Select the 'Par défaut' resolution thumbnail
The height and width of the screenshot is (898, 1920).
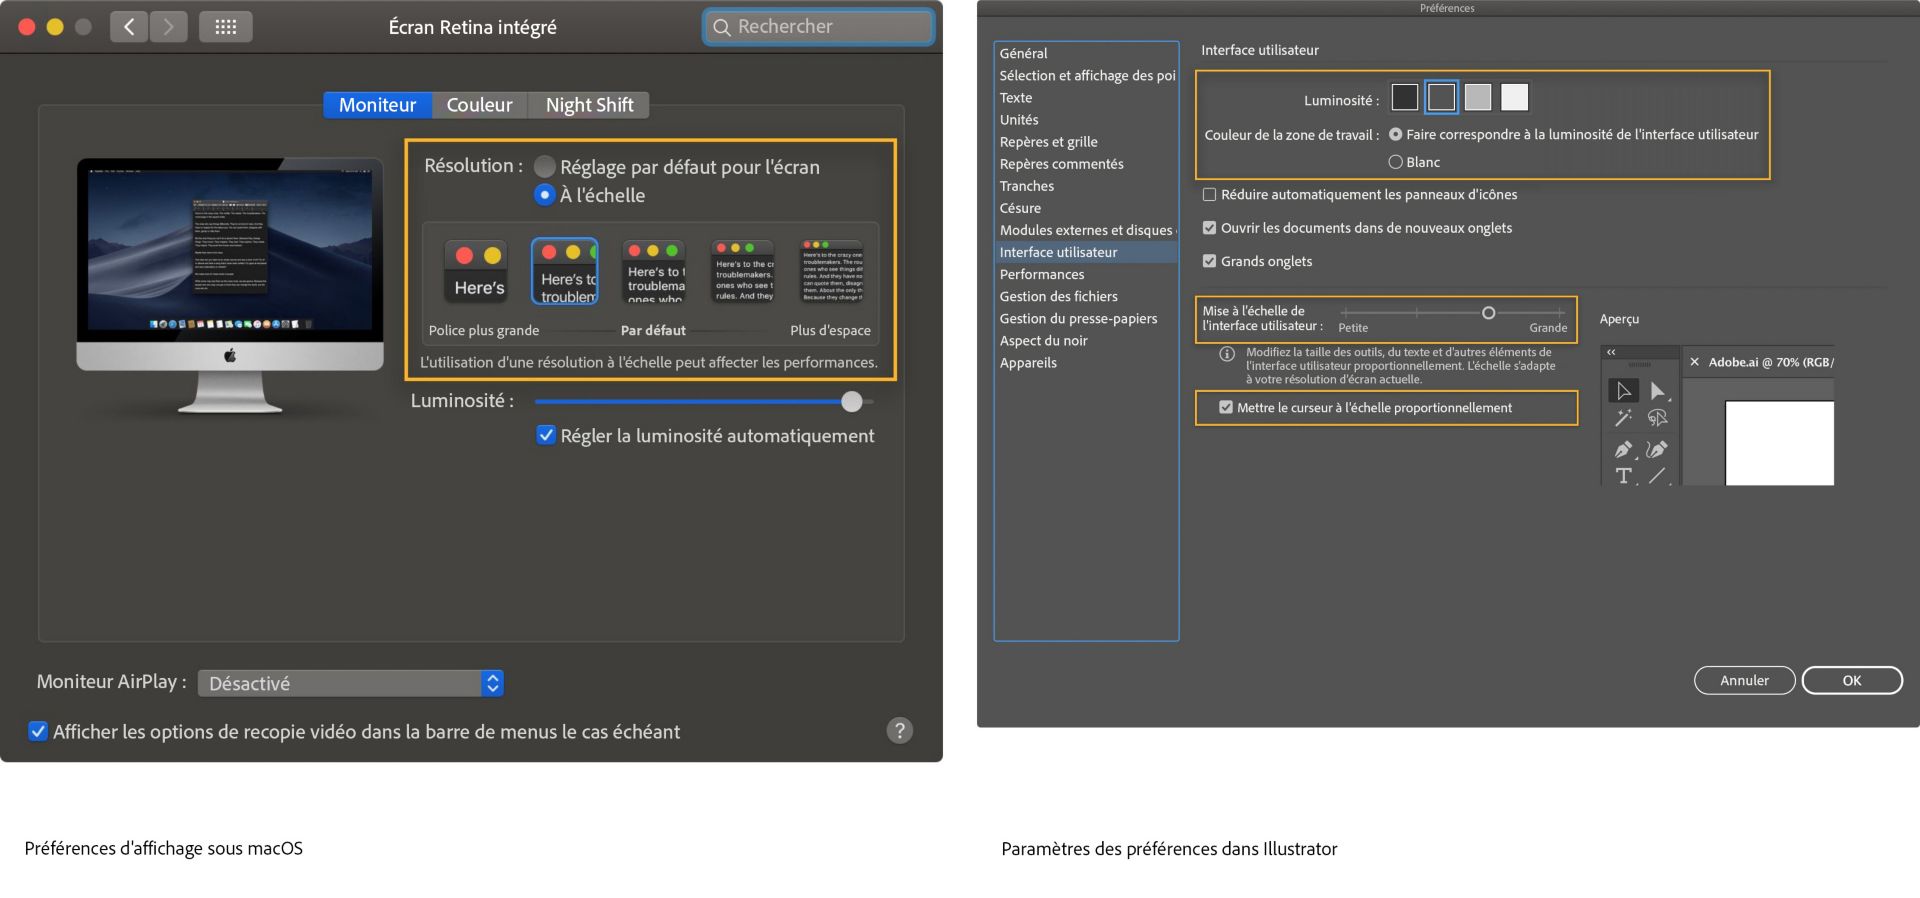pos(654,272)
